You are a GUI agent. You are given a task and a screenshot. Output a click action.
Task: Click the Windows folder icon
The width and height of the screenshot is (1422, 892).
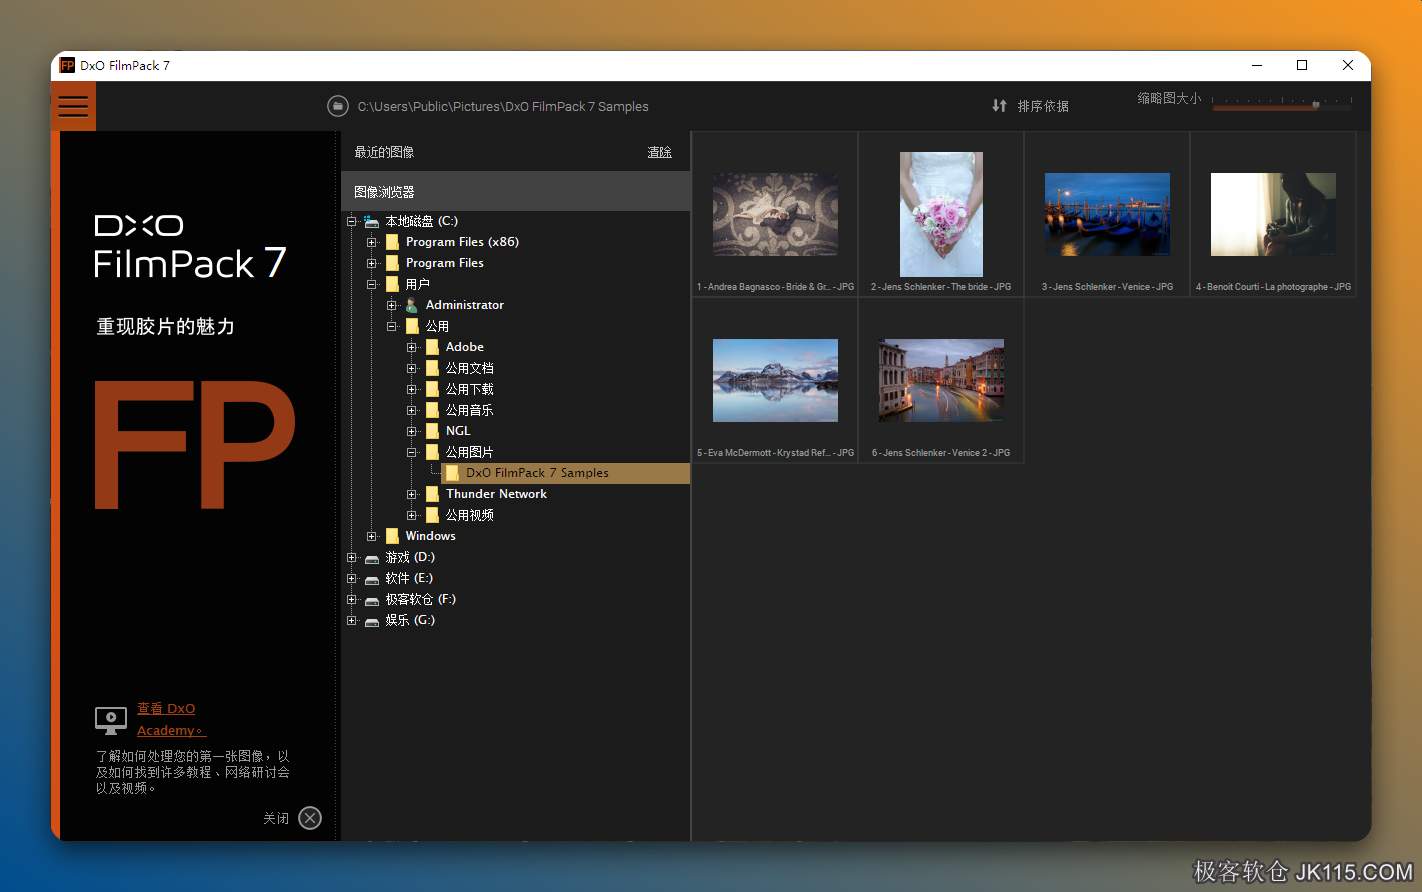(x=392, y=536)
